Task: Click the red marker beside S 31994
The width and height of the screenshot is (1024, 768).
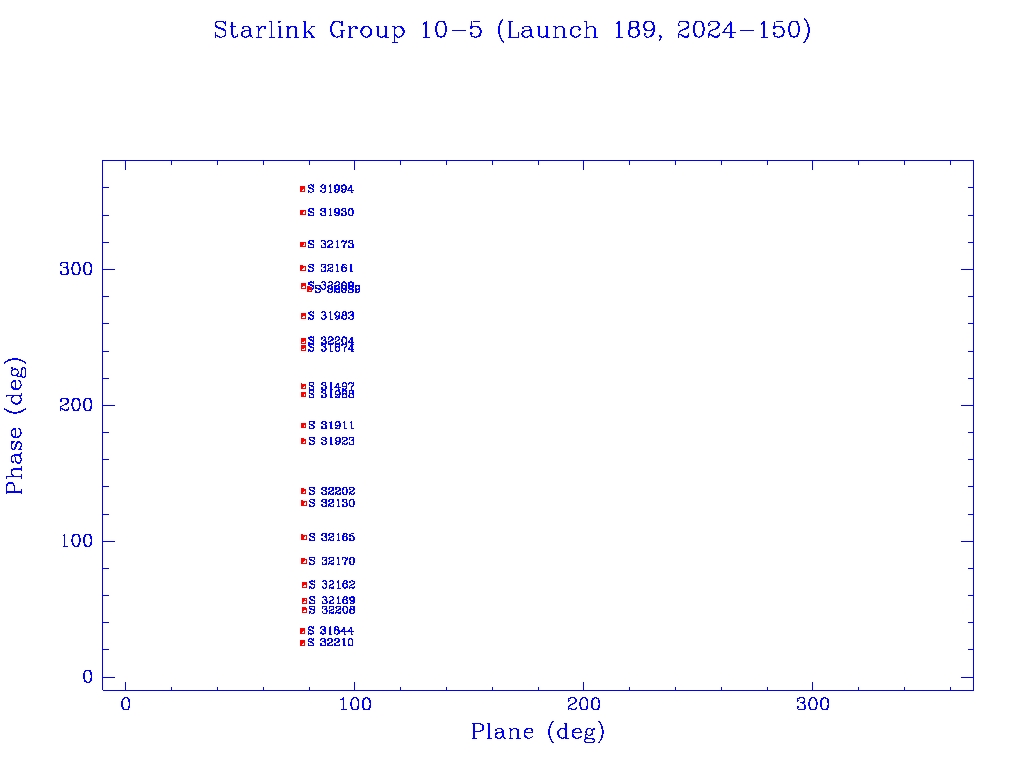Action: click(302, 189)
